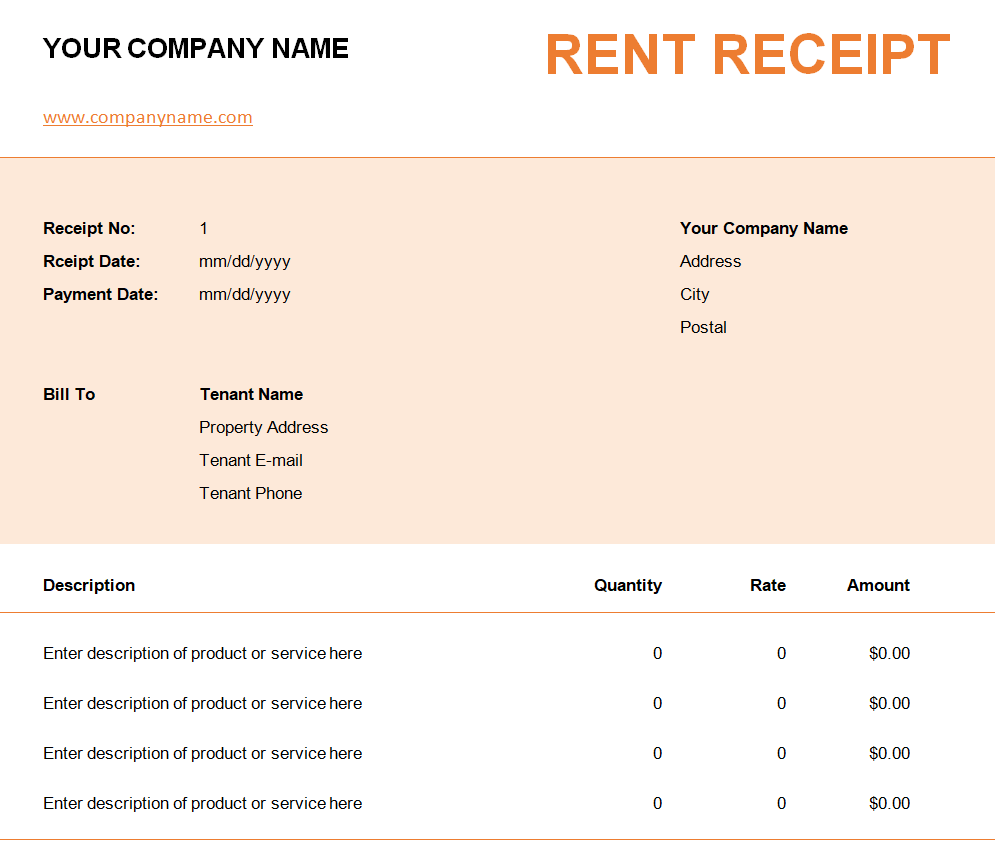Click the date value beside Rceipt Date
Screen dimensions: 995x848
pos(245,262)
